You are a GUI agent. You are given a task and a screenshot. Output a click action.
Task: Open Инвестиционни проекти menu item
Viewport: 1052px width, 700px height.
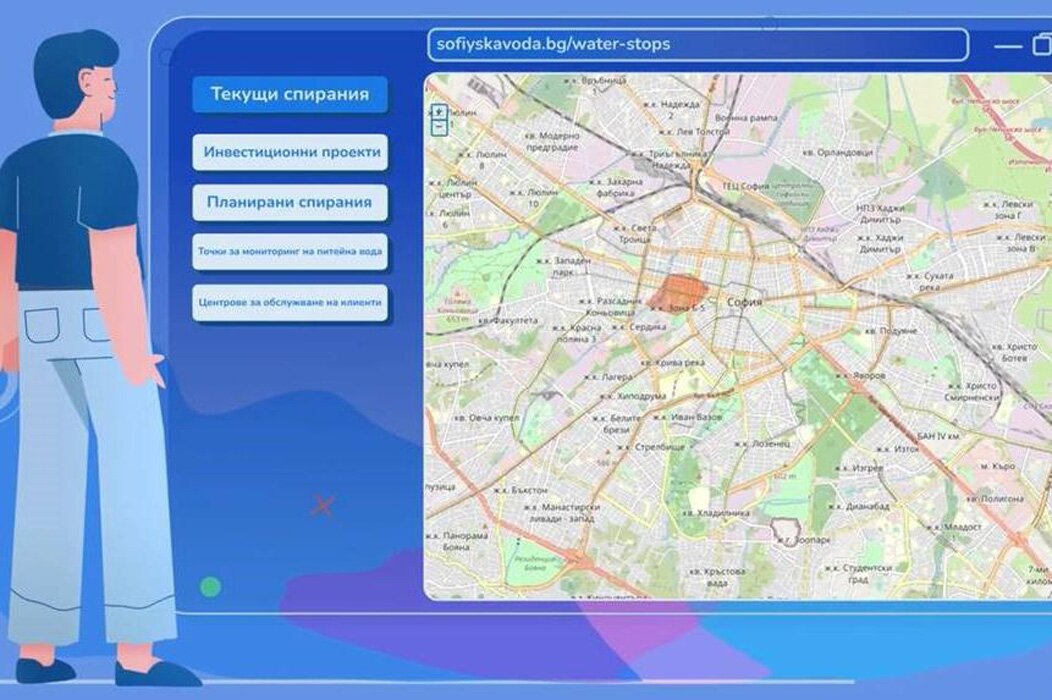pyautogui.click(x=290, y=152)
